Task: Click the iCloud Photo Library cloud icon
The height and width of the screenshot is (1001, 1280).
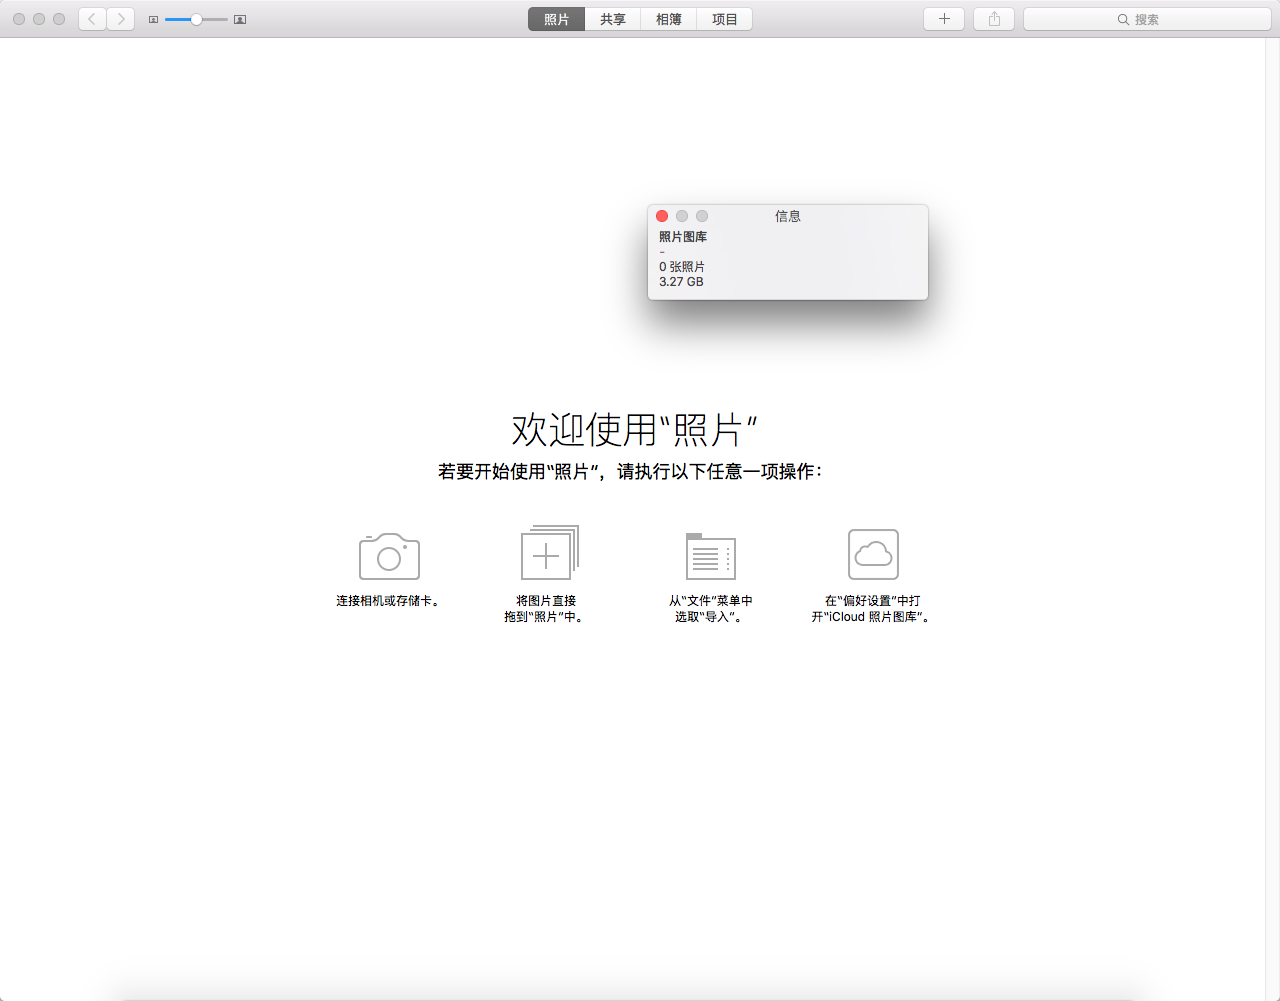Action: coord(873,554)
